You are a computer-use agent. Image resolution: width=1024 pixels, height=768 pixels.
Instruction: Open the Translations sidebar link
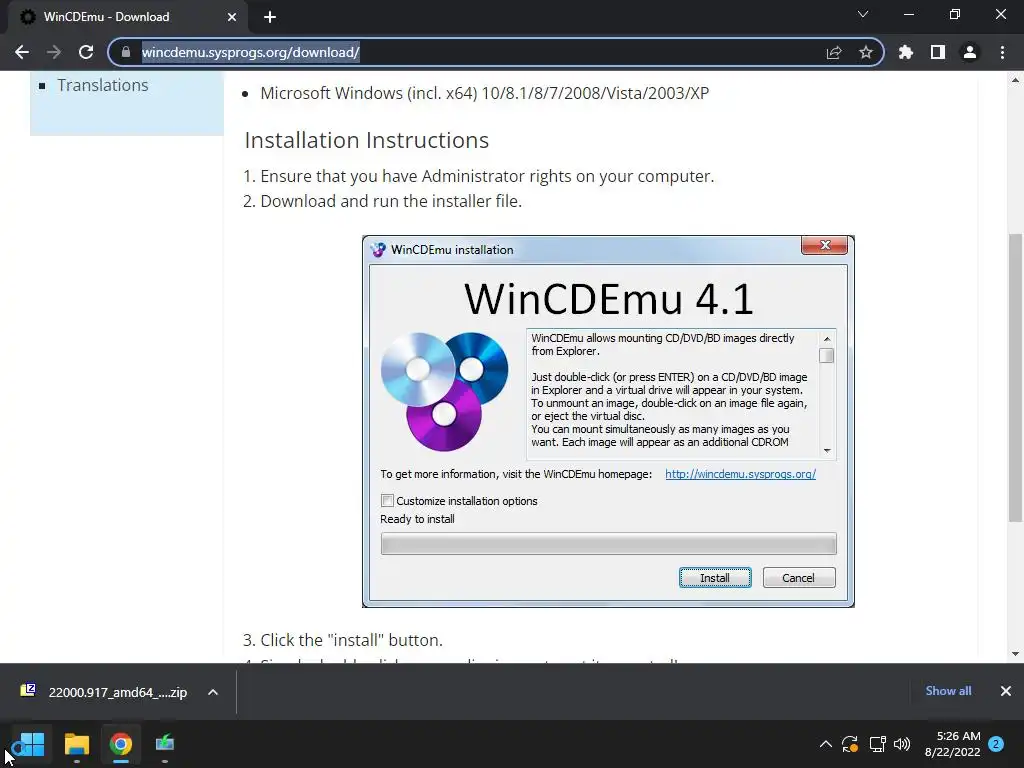(x=103, y=86)
